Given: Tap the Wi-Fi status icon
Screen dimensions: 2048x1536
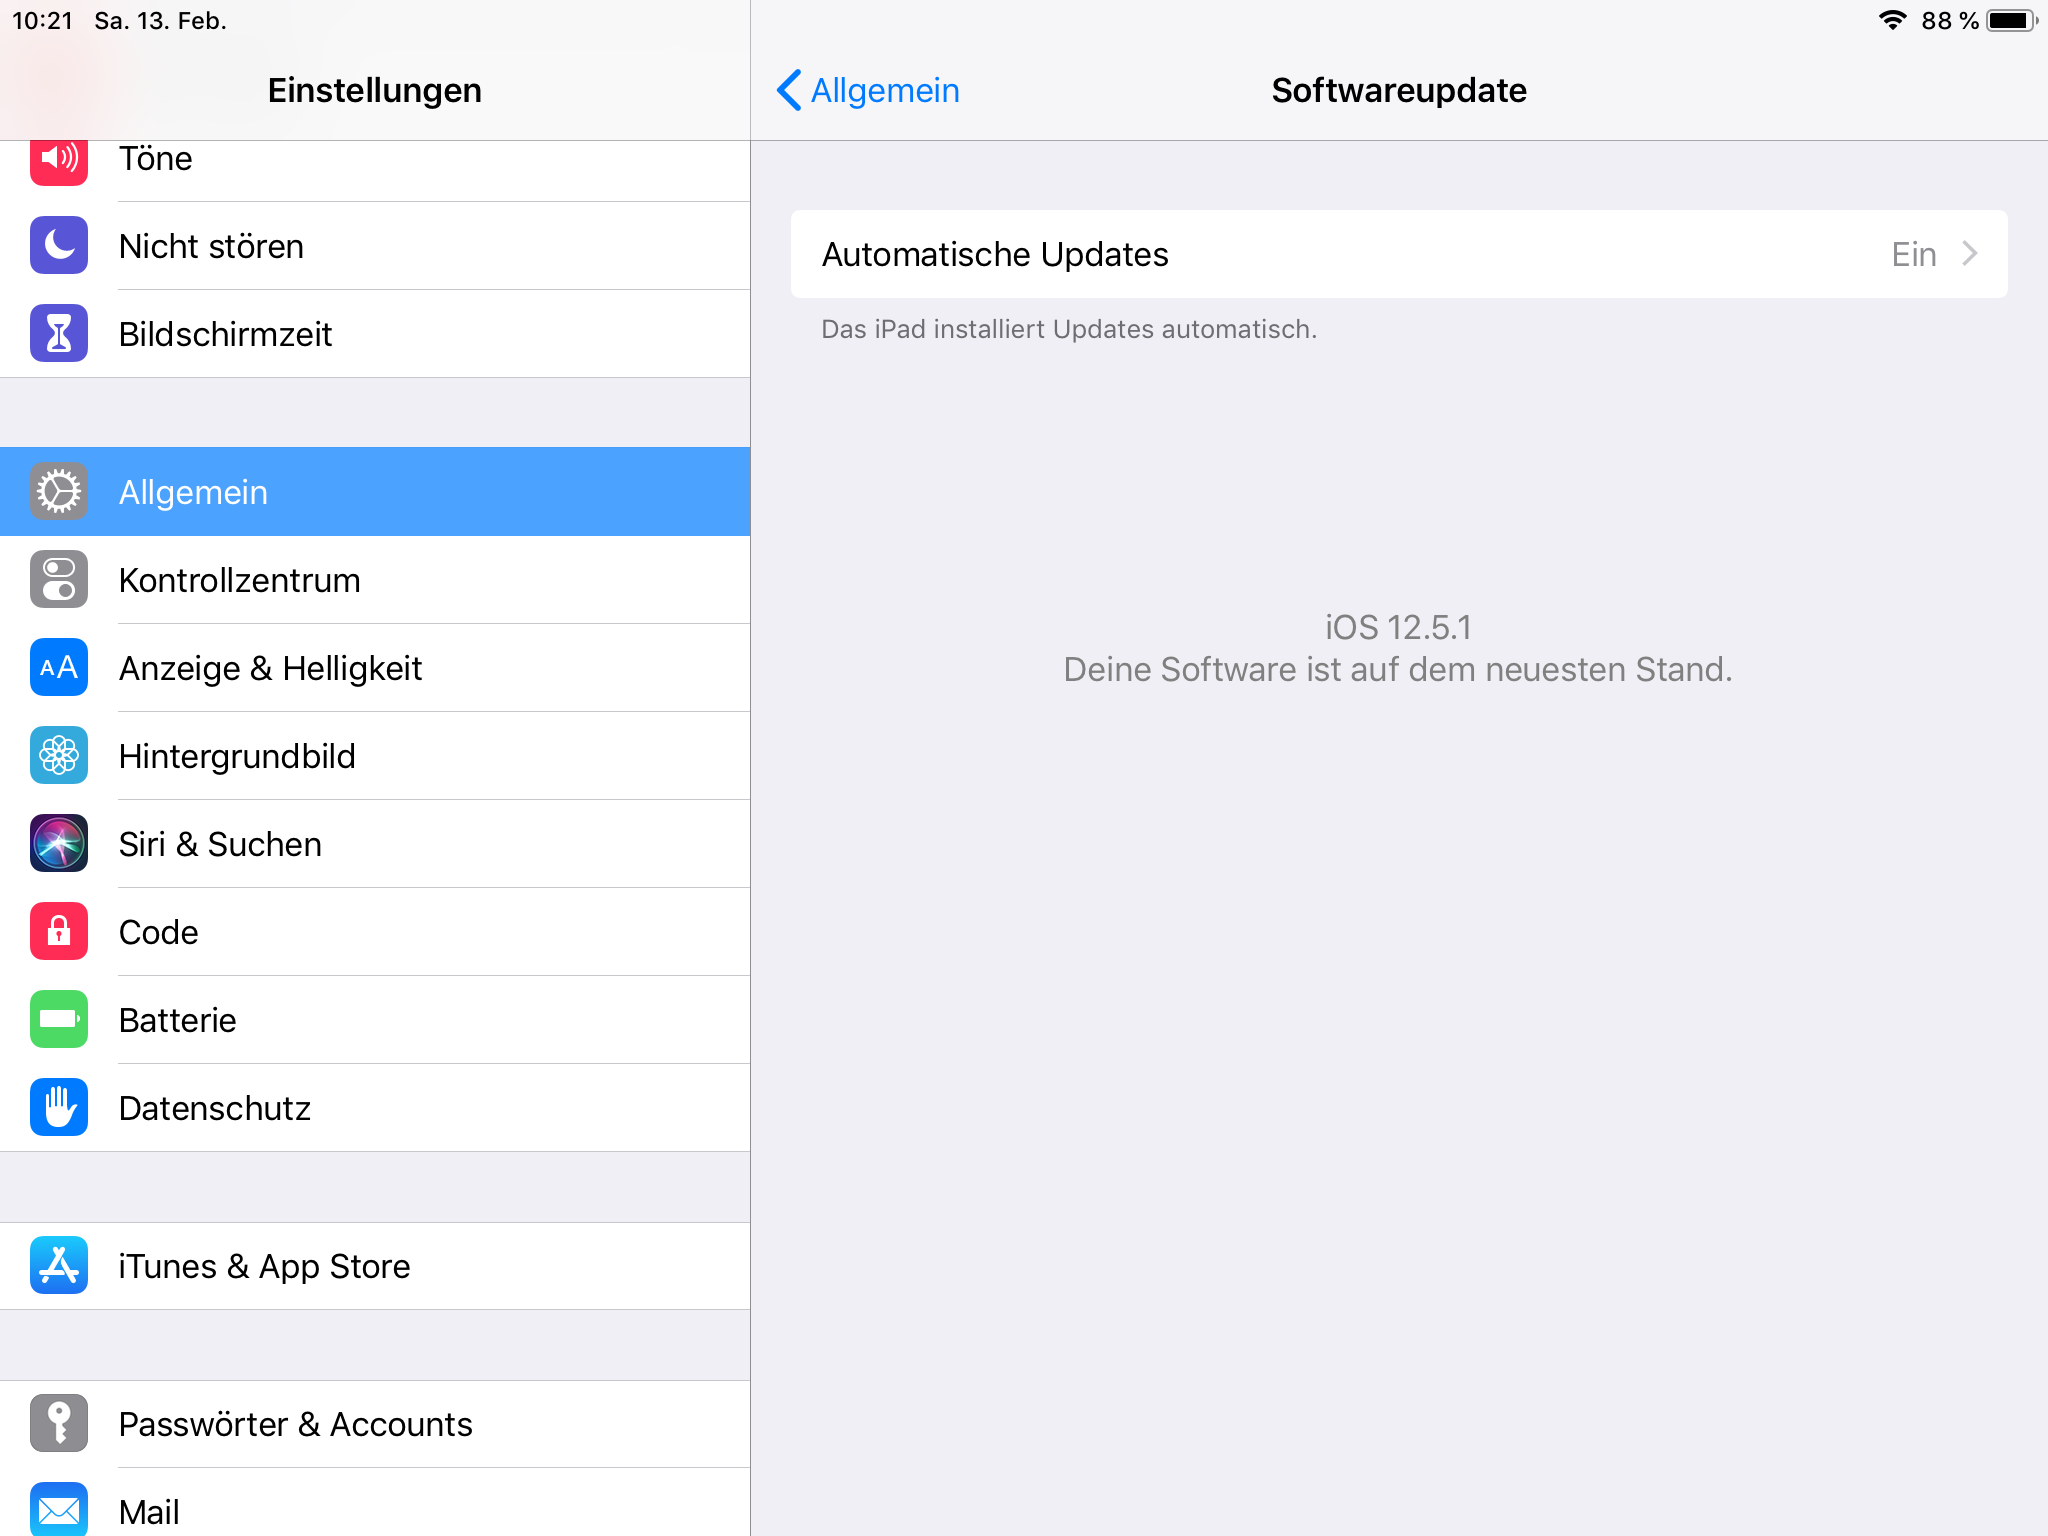Looking at the screenshot, I should pos(1892,21).
